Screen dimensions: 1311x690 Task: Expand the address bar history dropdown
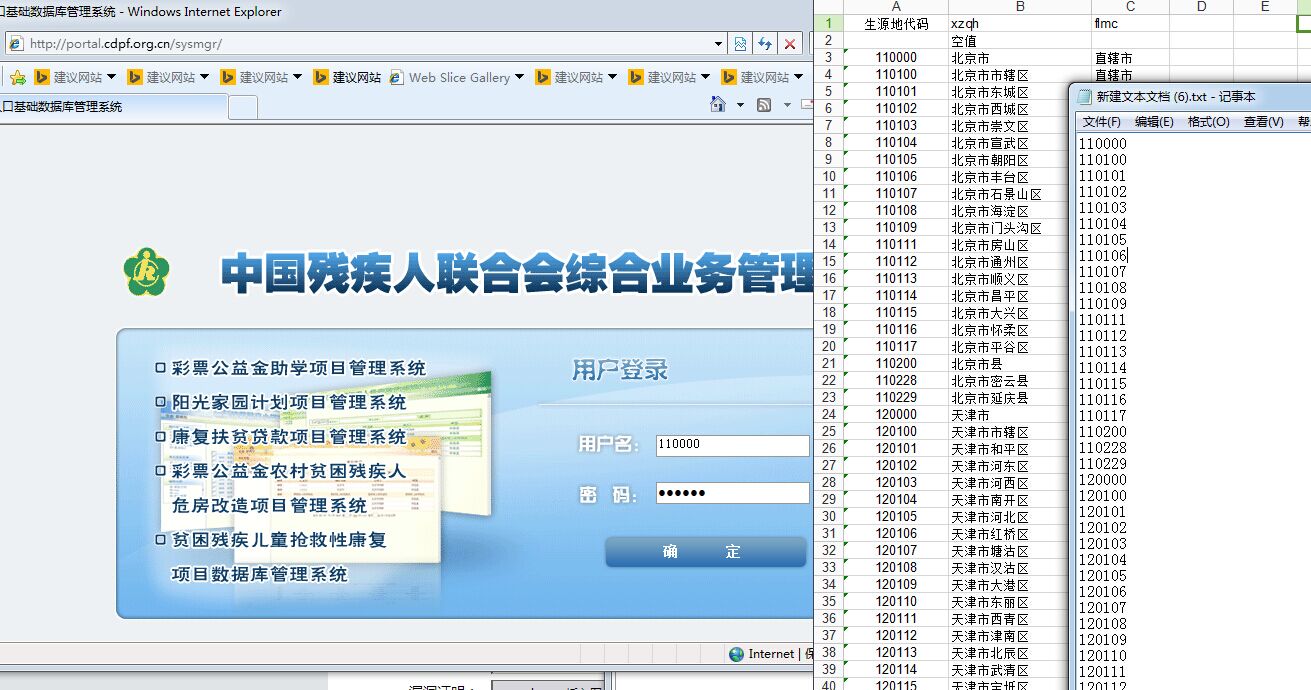click(x=718, y=44)
